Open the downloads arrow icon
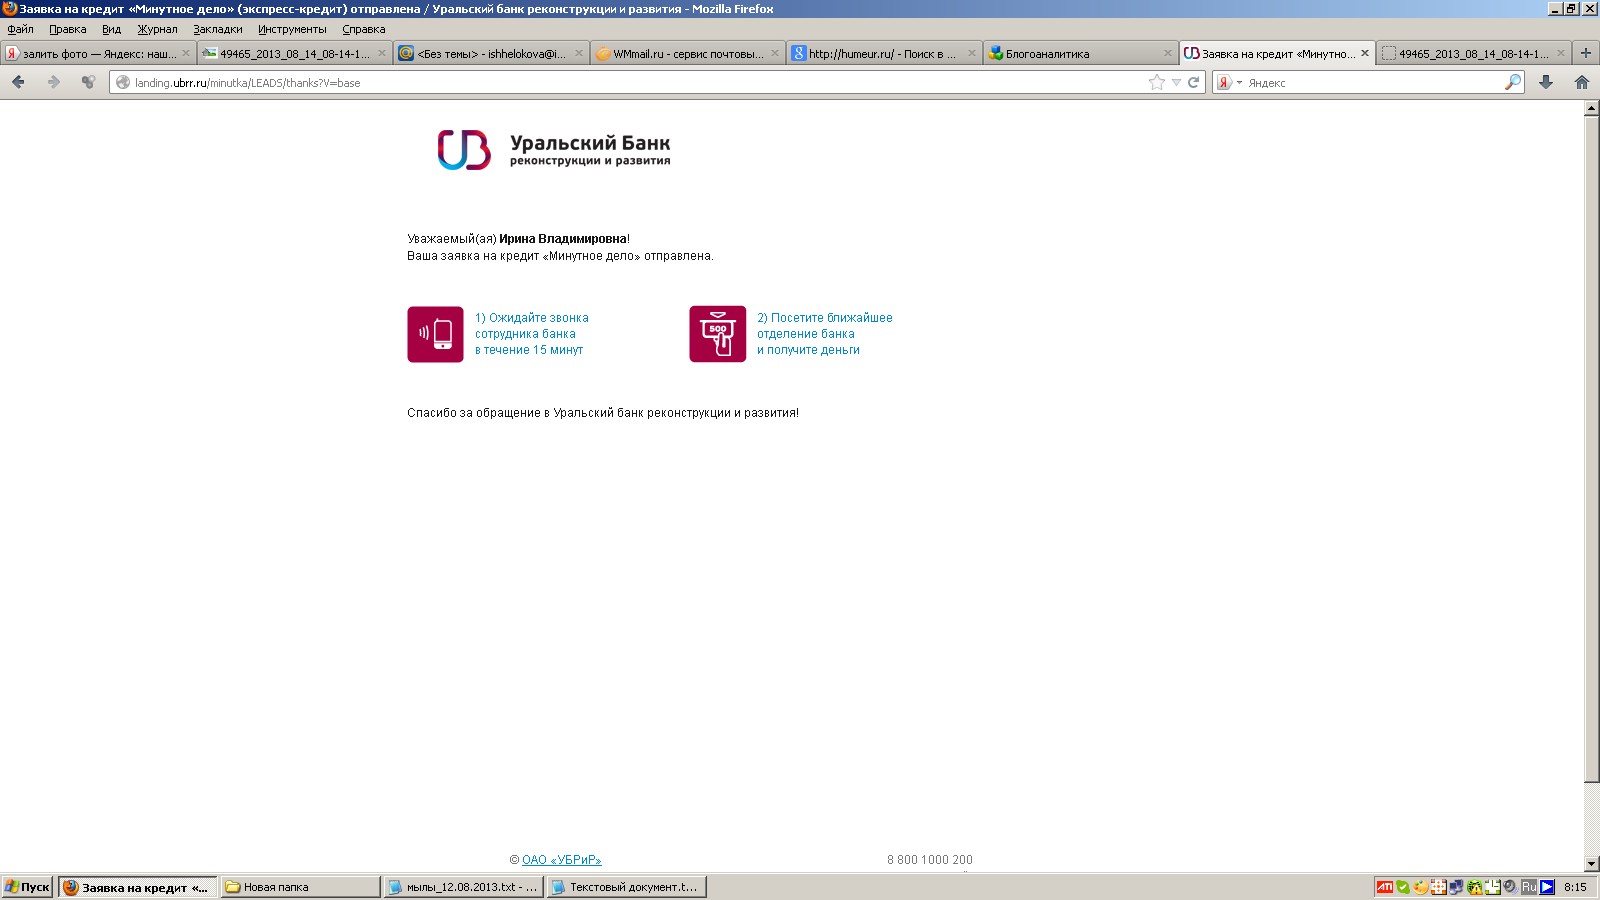This screenshot has height=900, width=1600. pos(1546,82)
